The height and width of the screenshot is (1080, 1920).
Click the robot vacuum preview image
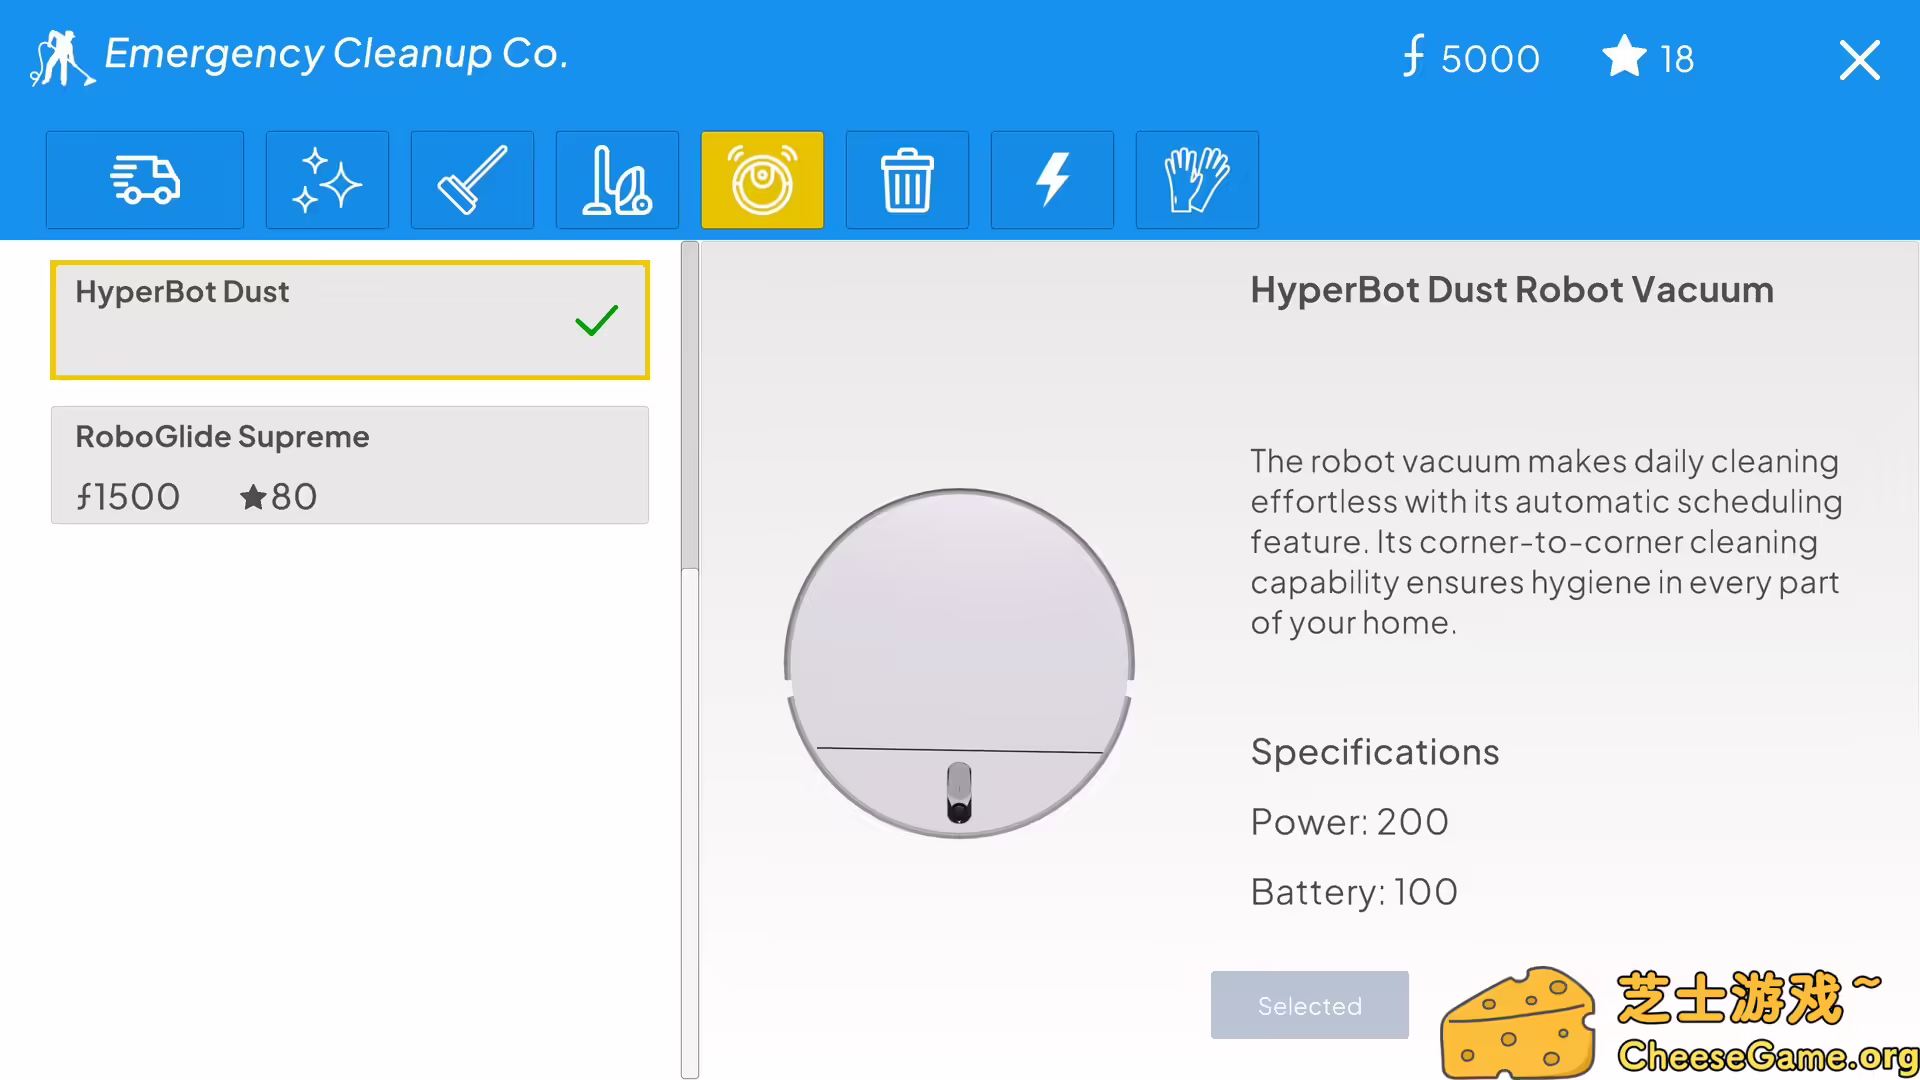(959, 663)
